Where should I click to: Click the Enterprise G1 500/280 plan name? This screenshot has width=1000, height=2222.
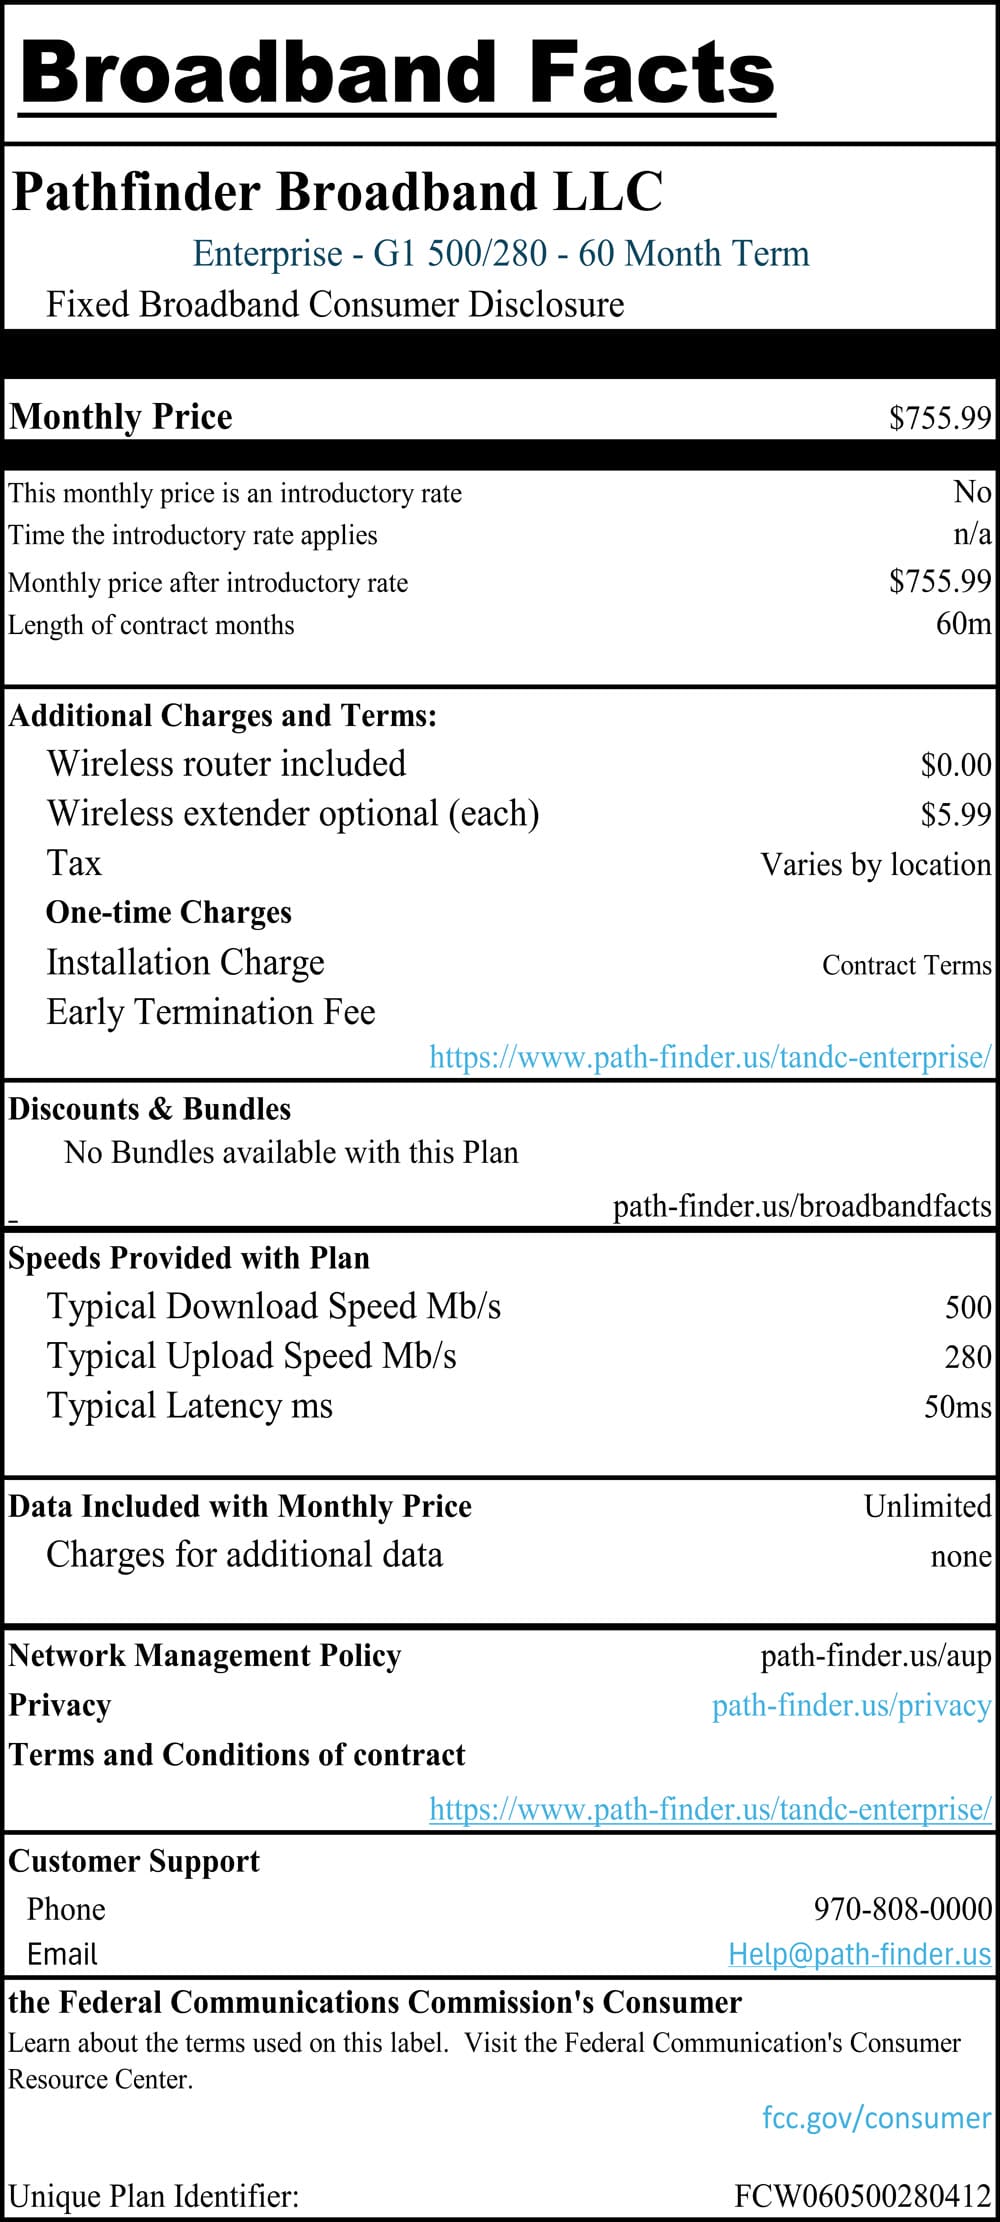(500, 253)
